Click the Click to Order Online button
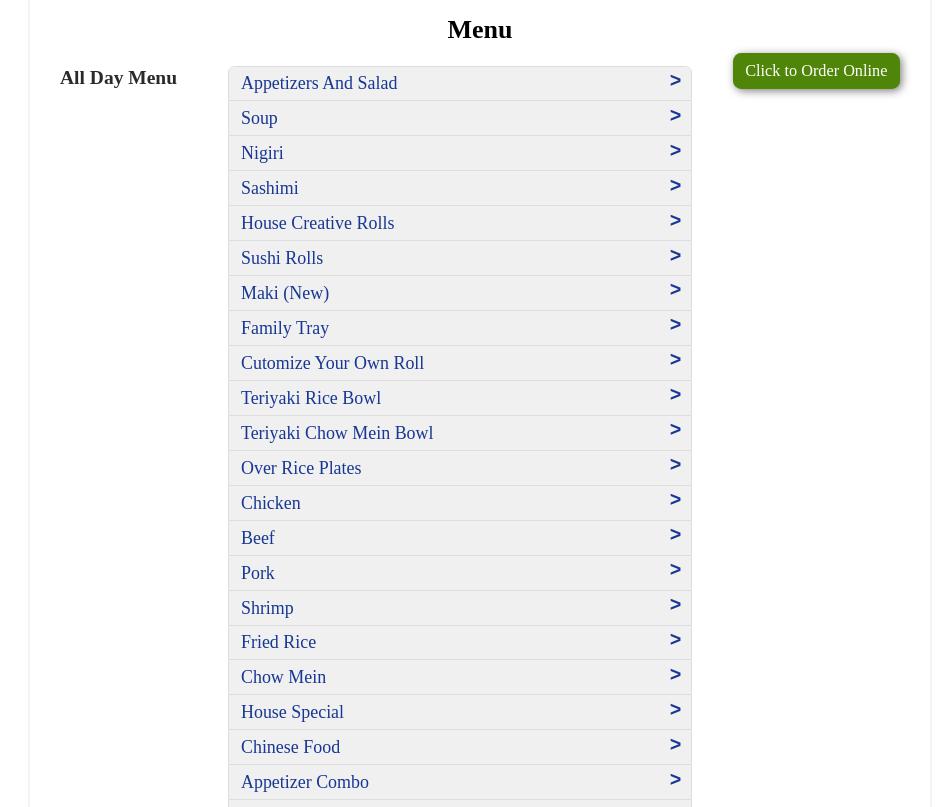945x807 pixels. click(x=815, y=71)
